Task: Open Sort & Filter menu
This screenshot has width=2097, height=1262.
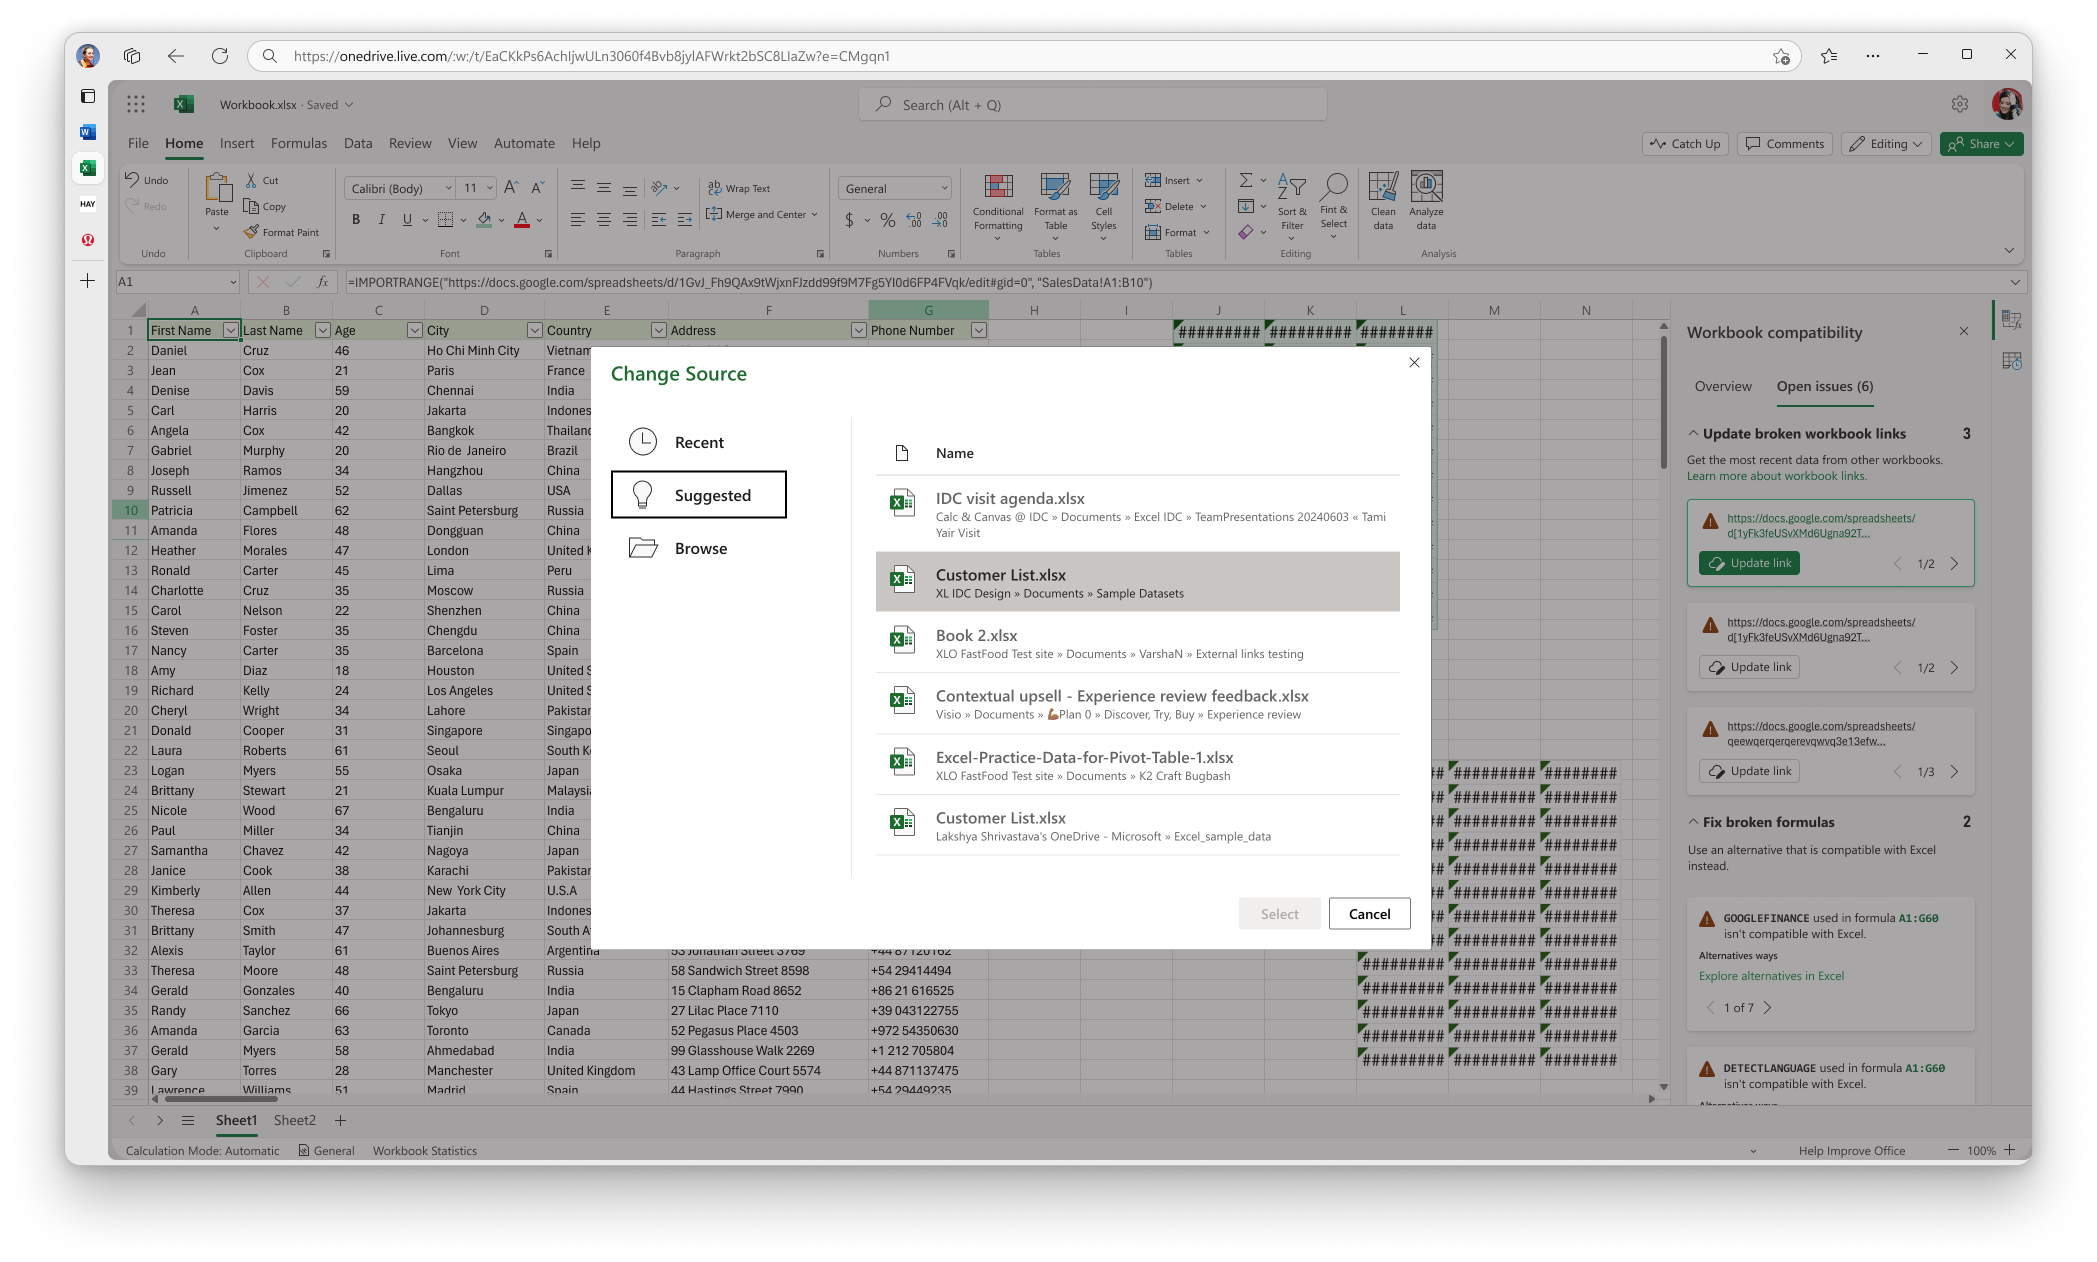Action: (x=1292, y=205)
